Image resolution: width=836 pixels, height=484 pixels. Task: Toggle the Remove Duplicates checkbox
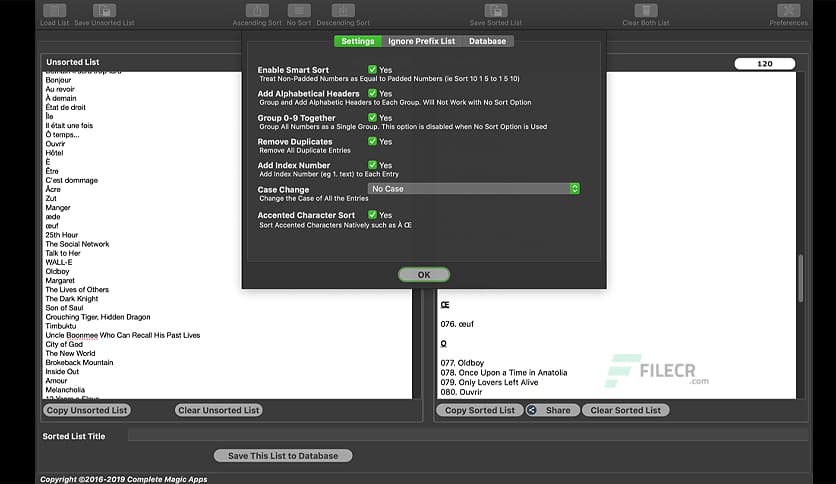(372, 142)
